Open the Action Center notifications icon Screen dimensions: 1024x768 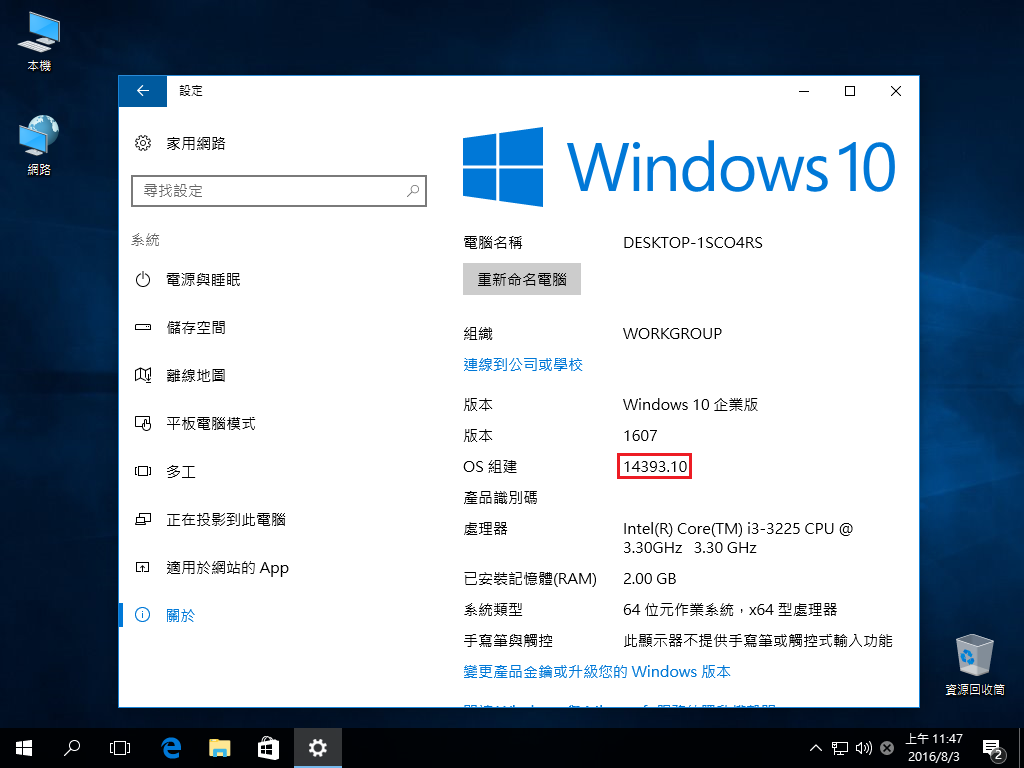click(x=993, y=748)
